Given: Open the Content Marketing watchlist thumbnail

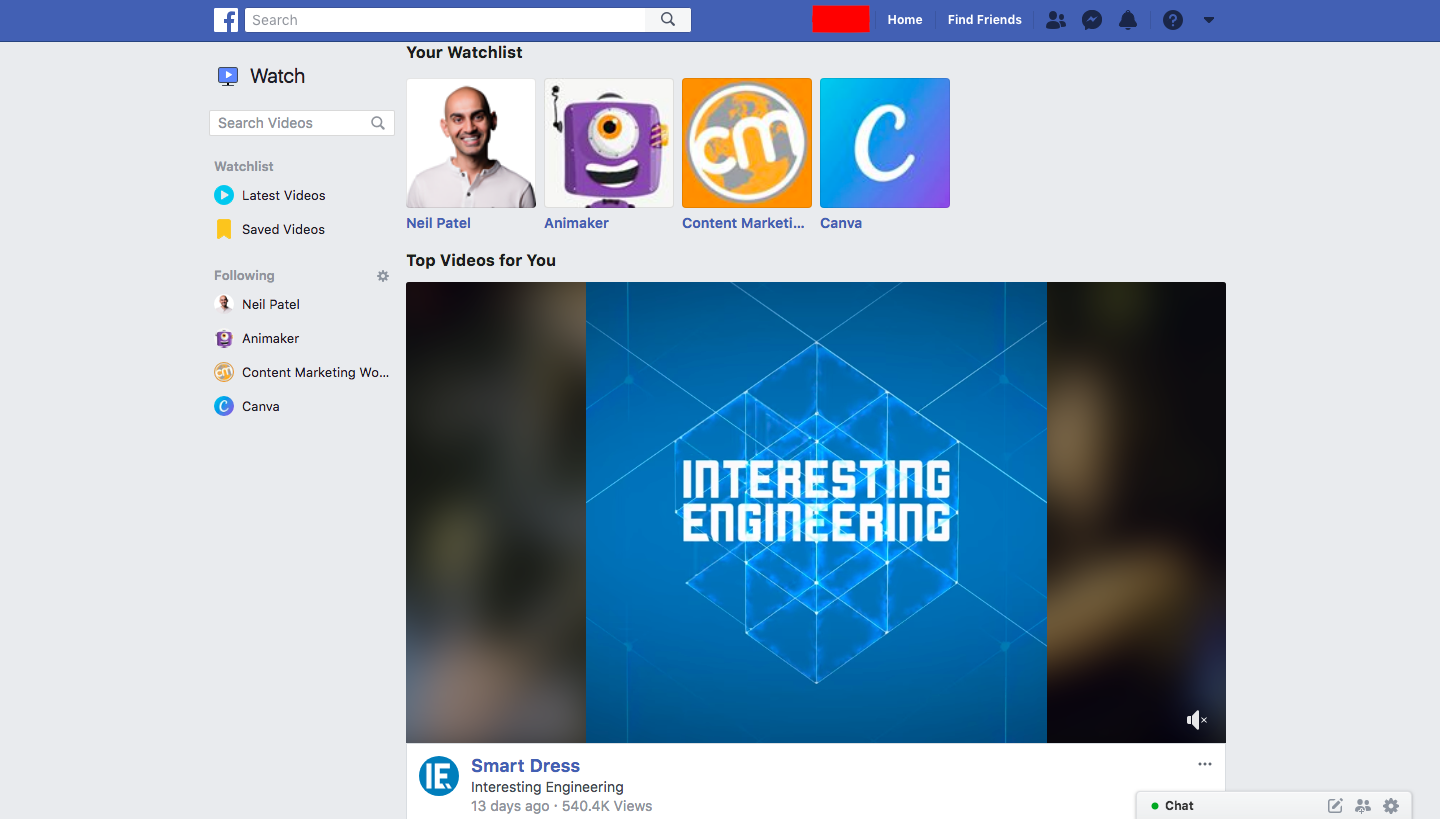Looking at the screenshot, I should click(x=747, y=143).
